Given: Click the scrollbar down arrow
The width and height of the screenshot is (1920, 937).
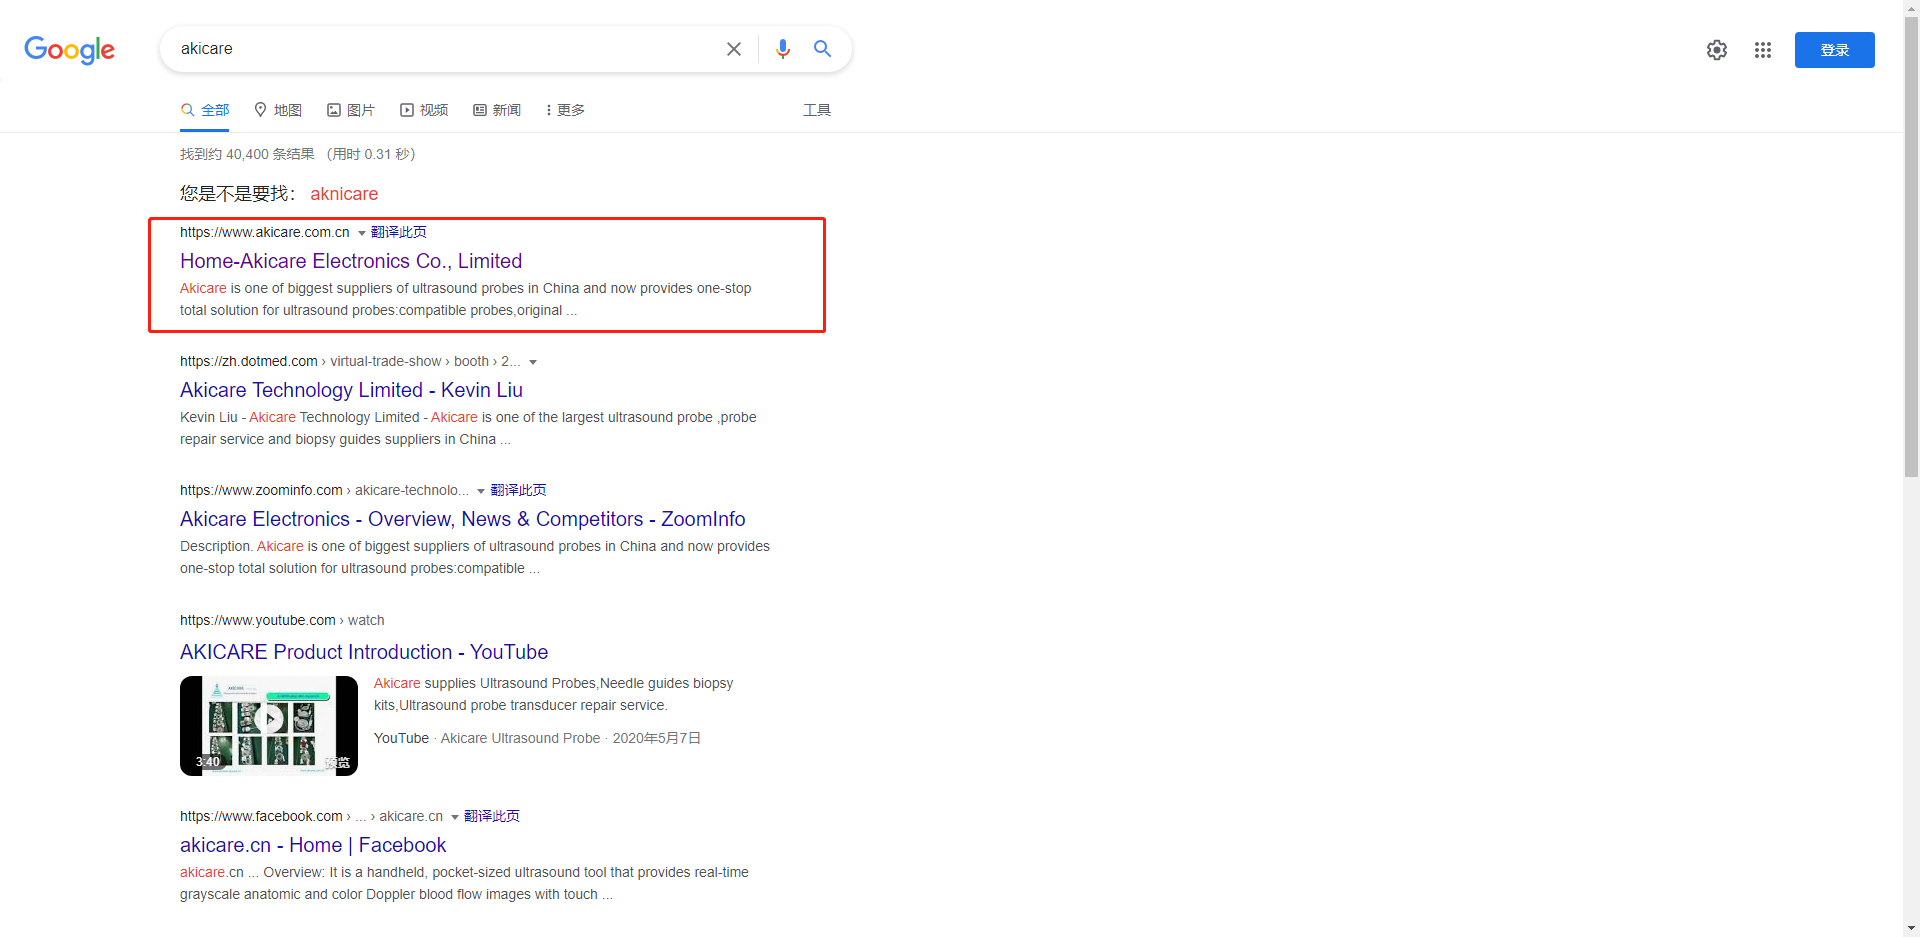Looking at the screenshot, I should pyautogui.click(x=1912, y=928).
